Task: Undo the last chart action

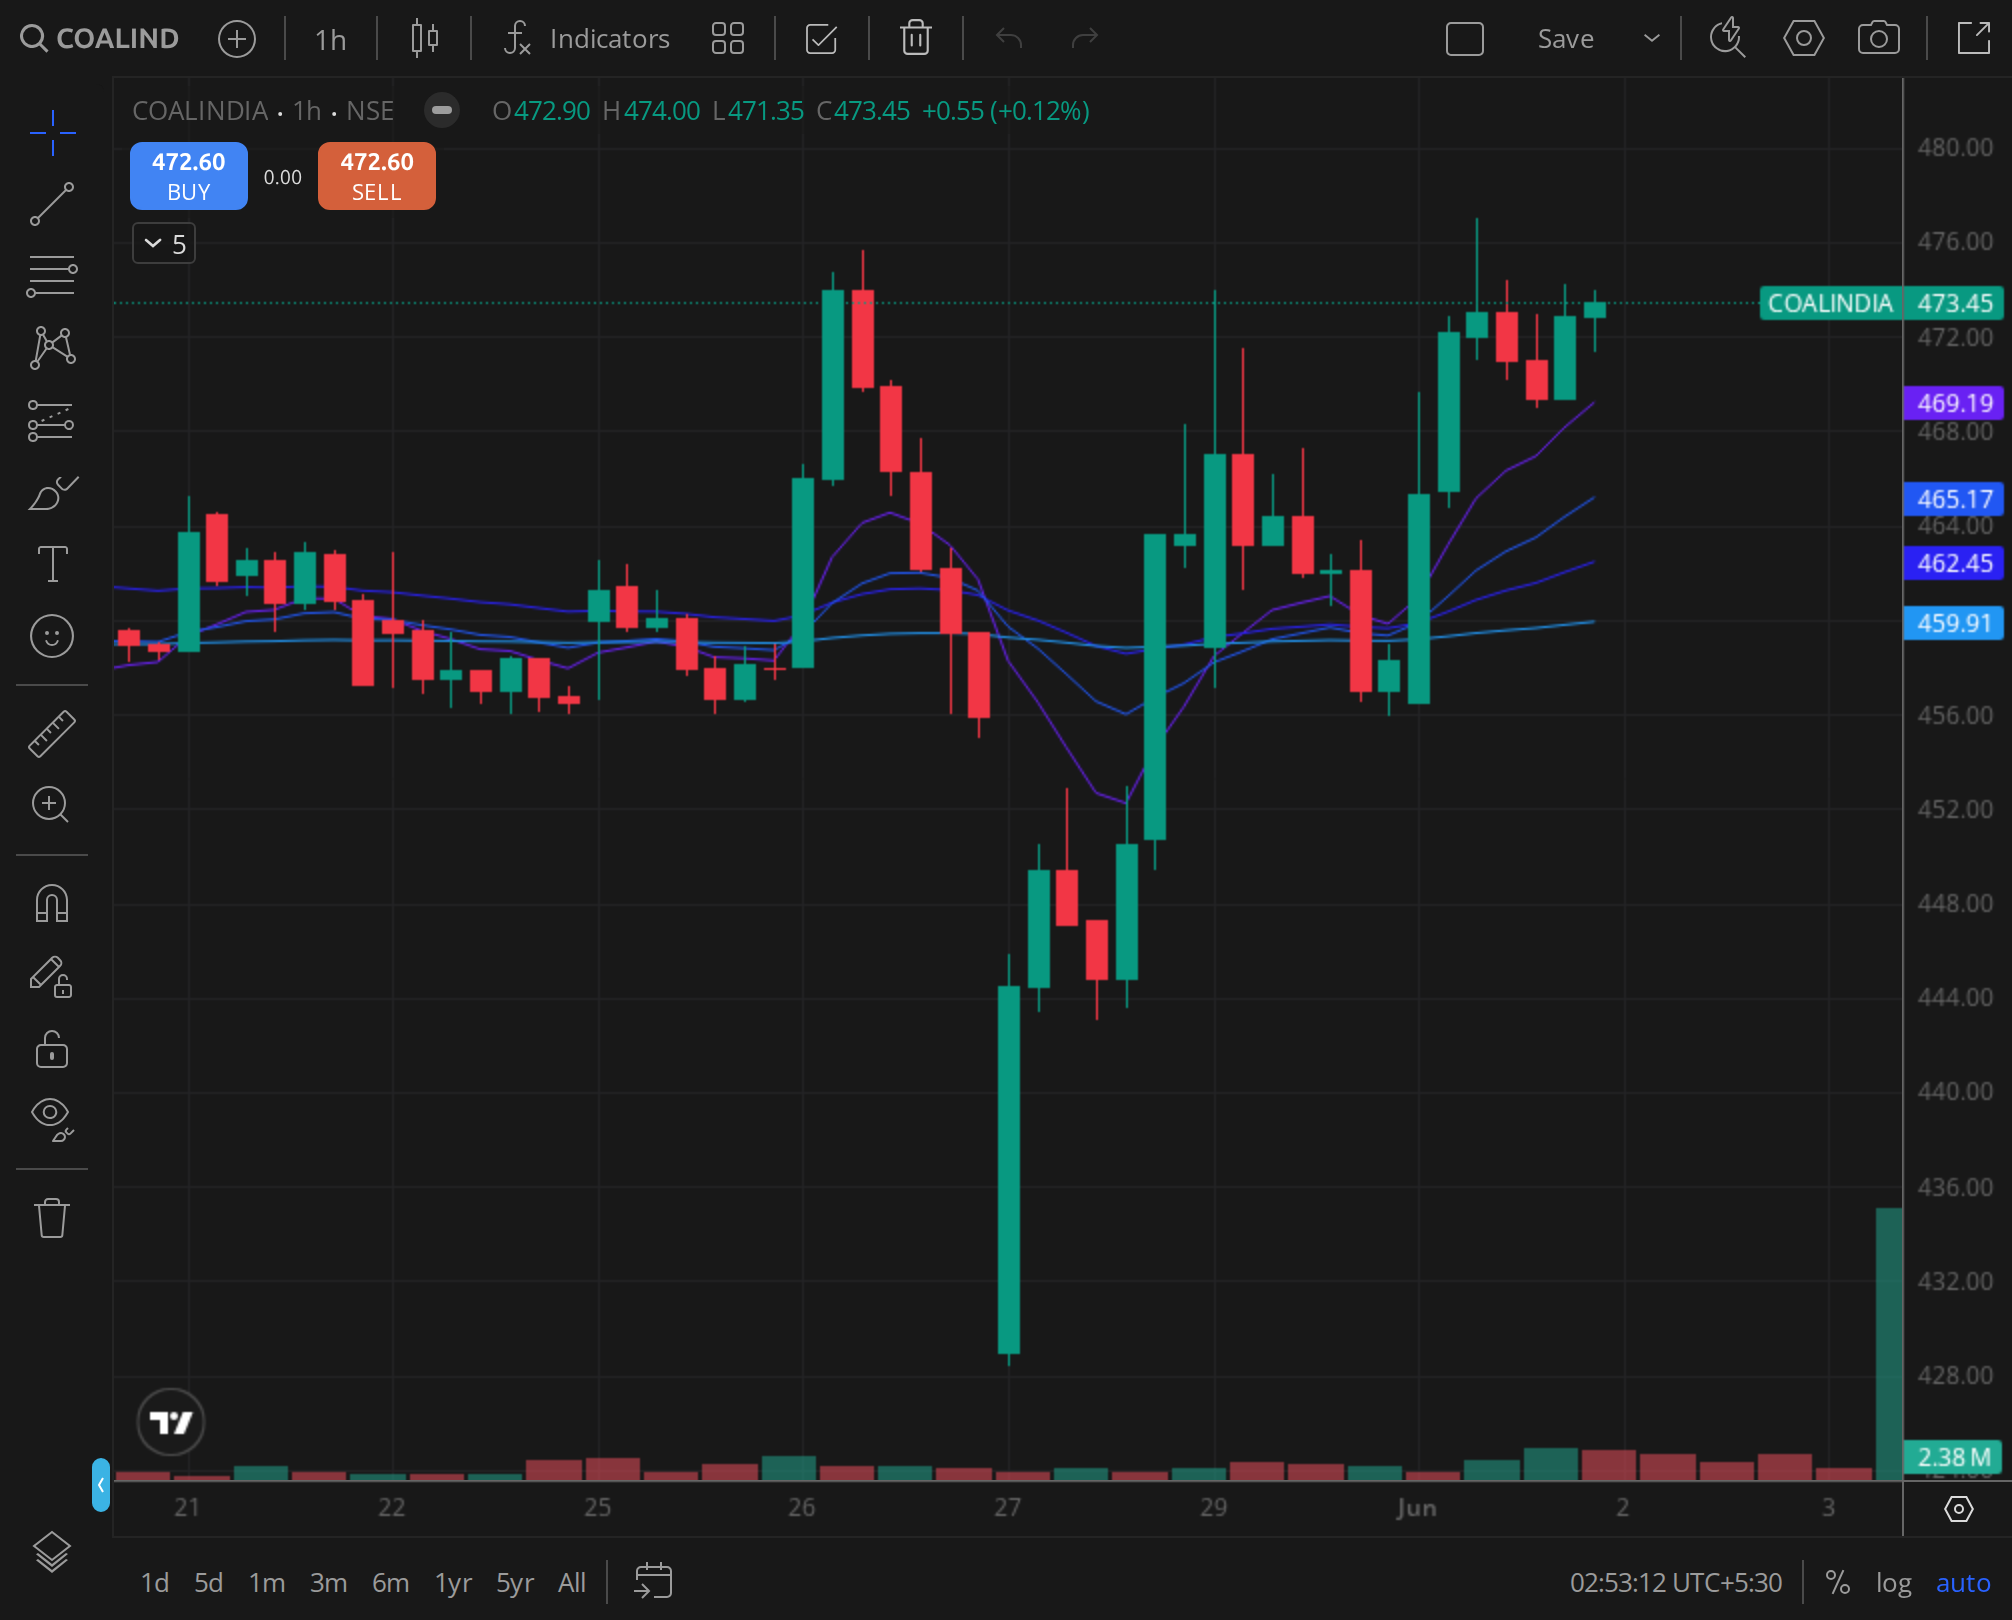Action: [1009, 39]
